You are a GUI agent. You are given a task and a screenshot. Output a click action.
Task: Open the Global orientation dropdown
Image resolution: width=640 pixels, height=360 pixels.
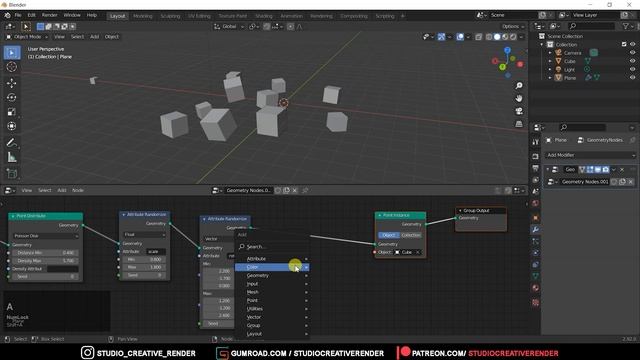click(x=229, y=27)
